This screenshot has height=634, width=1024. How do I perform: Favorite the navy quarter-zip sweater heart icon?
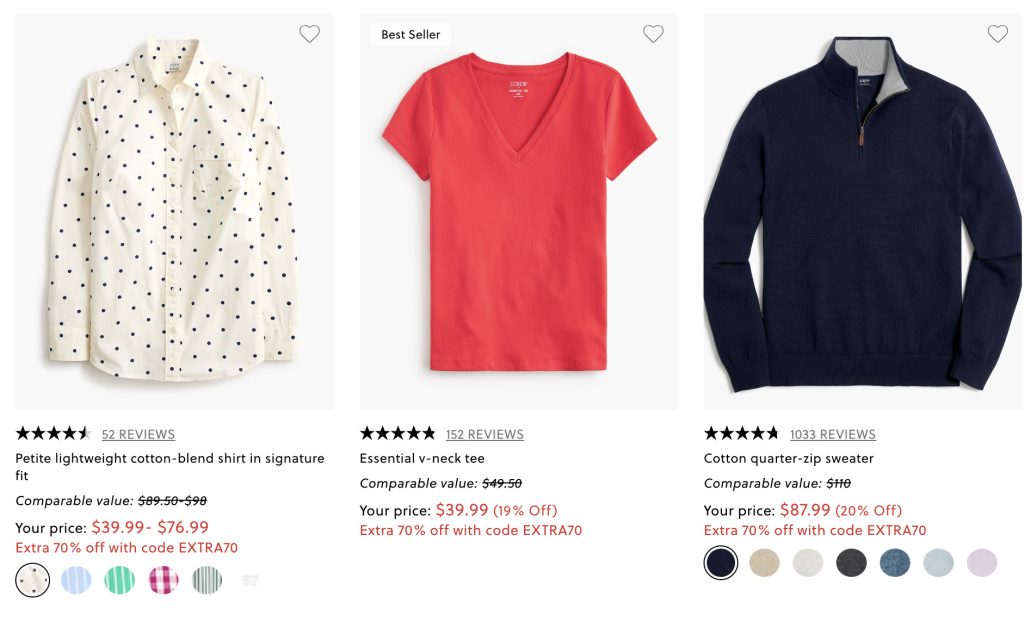point(998,33)
